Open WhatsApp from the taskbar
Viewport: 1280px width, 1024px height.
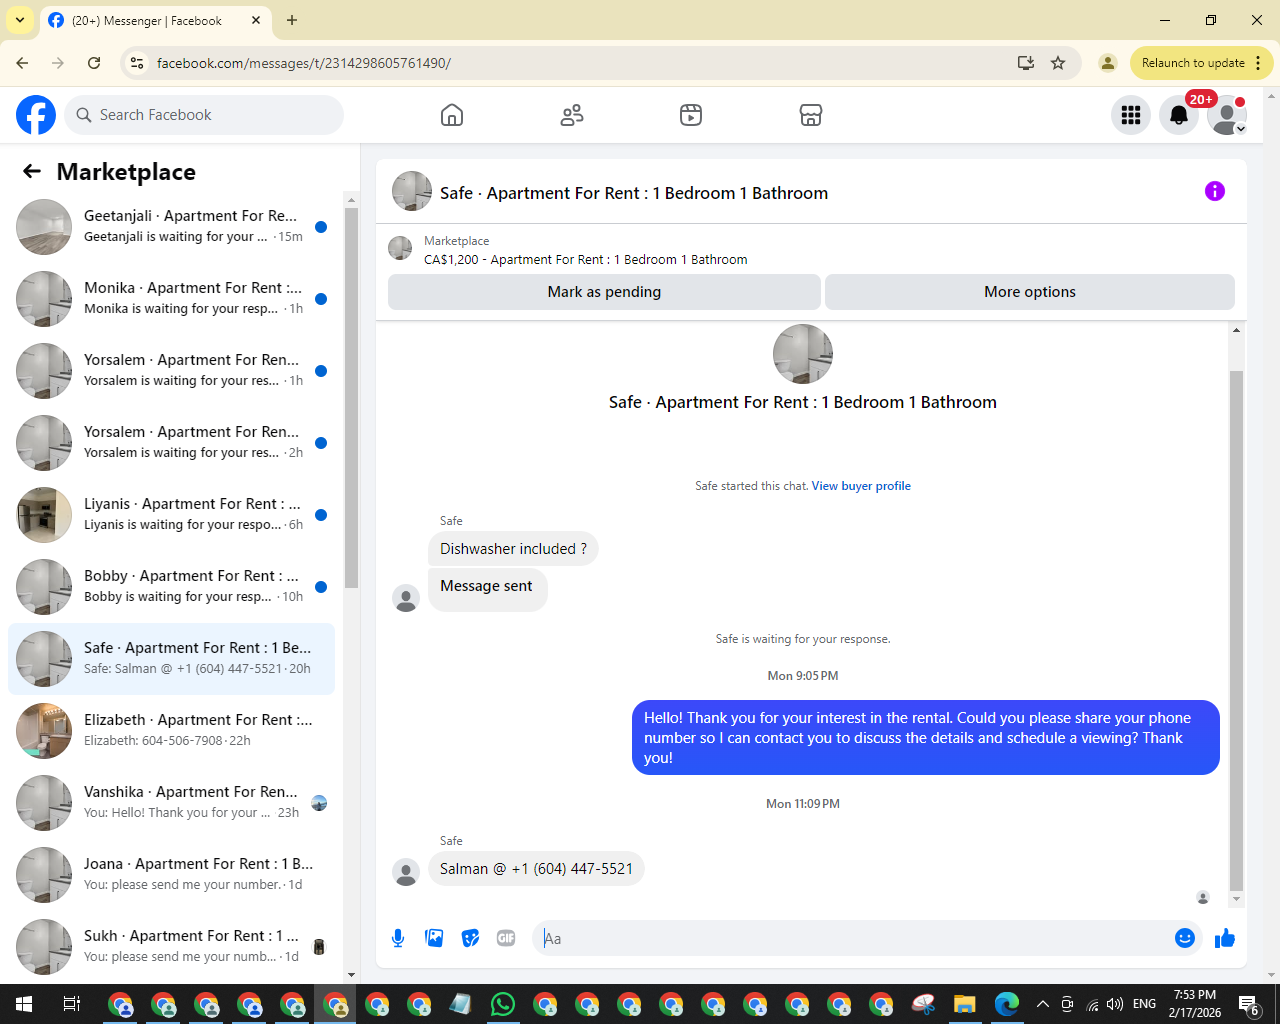point(503,1004)
